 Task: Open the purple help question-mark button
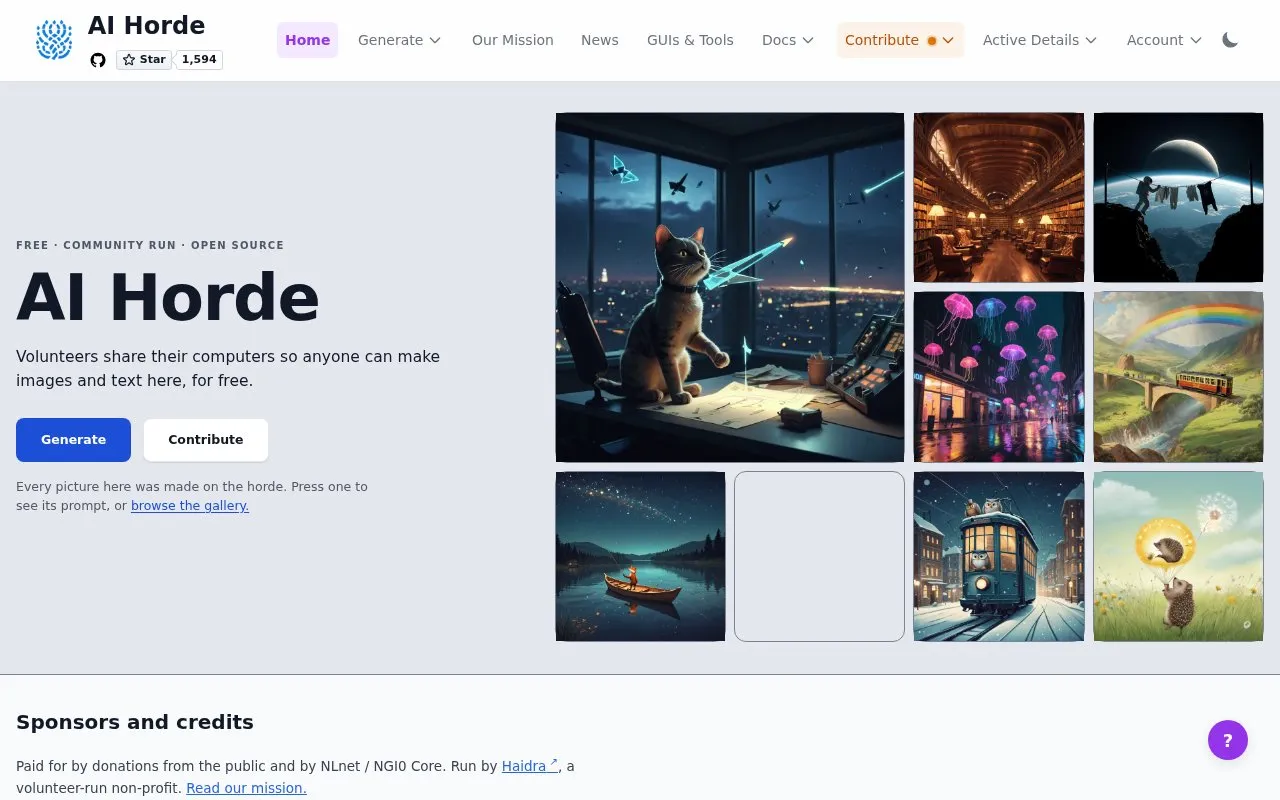(x=1228, y=740)
